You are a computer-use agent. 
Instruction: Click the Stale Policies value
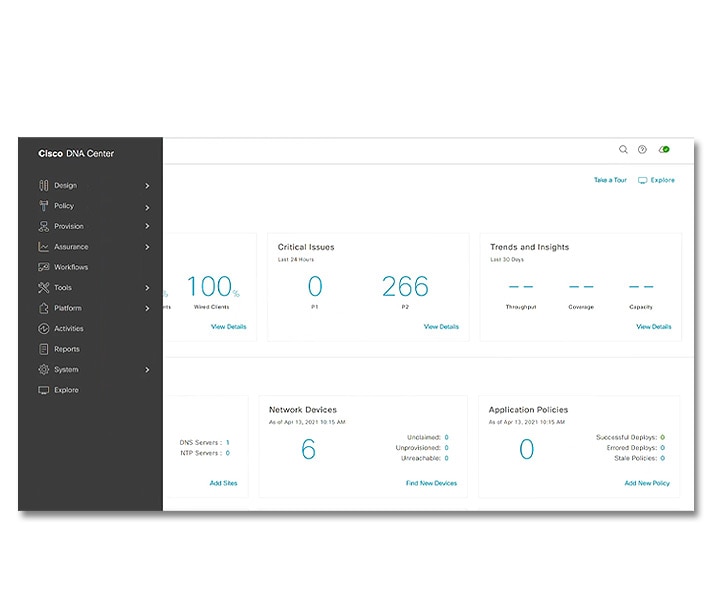point(663,458)
